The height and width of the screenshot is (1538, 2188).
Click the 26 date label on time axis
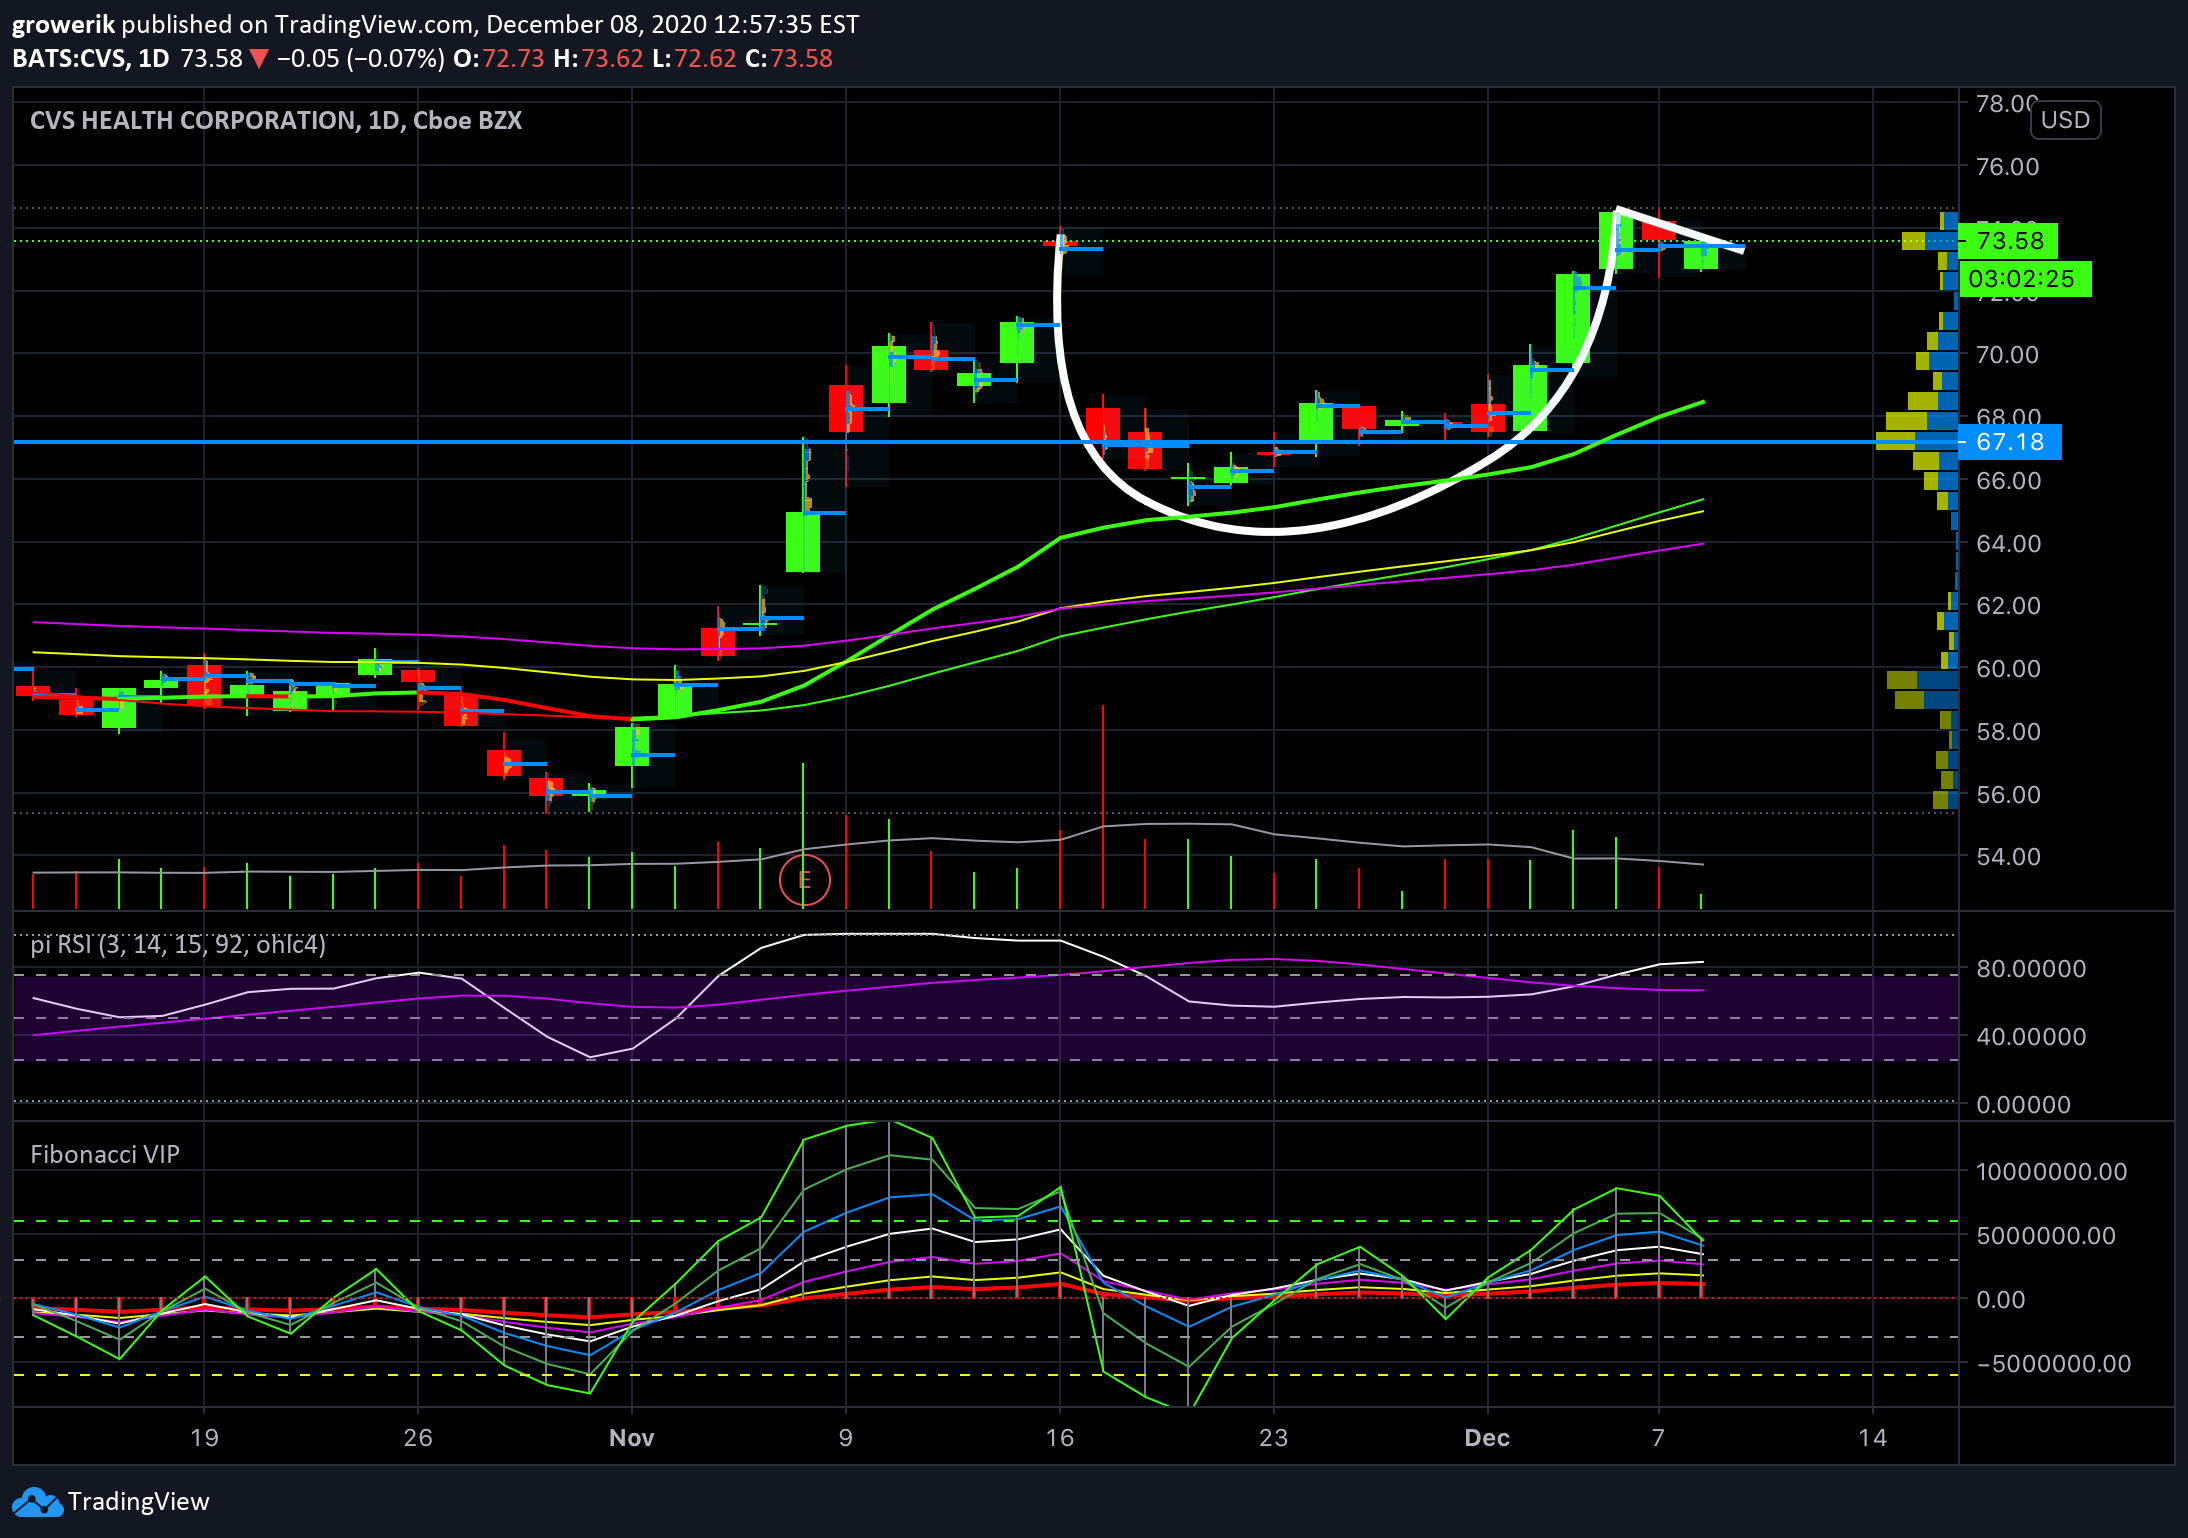(418, 1438)
